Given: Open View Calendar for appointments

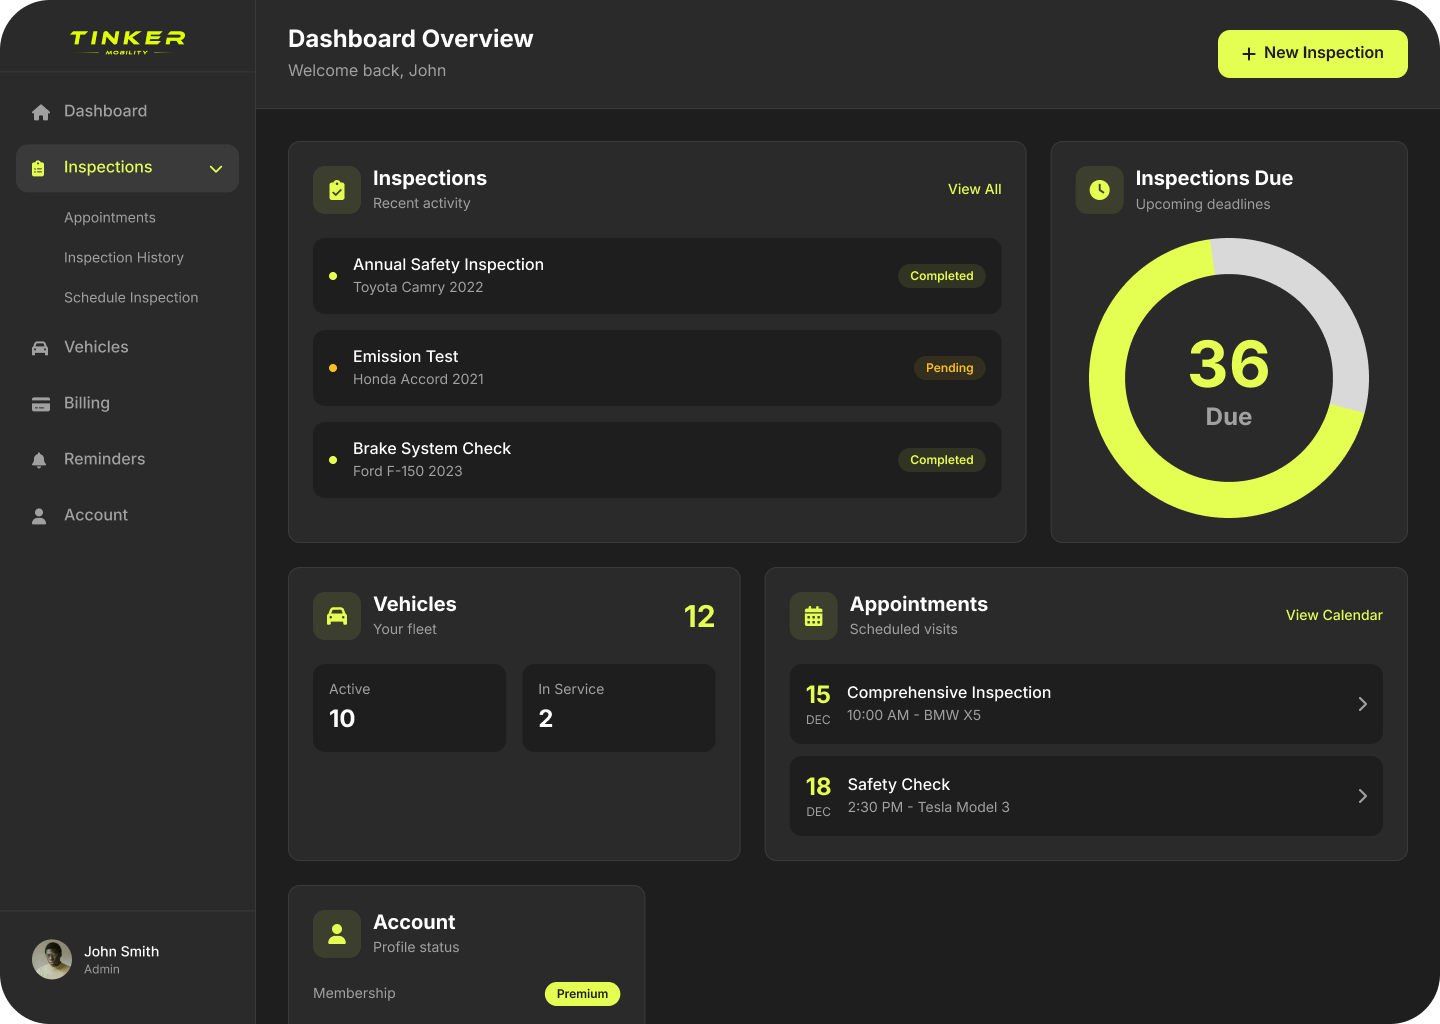Looking at the screenshot, I should pyautogui.click(x=1334, y=615).
